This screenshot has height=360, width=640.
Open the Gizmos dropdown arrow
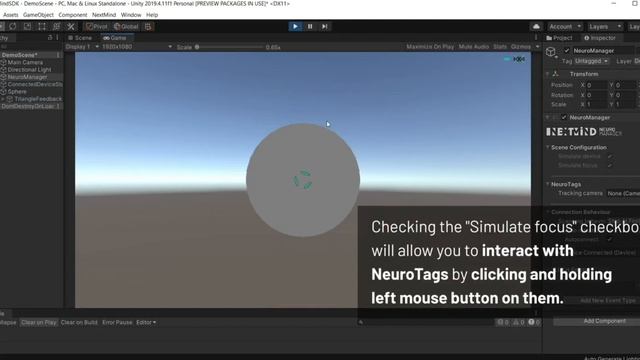tap(538, 47)
